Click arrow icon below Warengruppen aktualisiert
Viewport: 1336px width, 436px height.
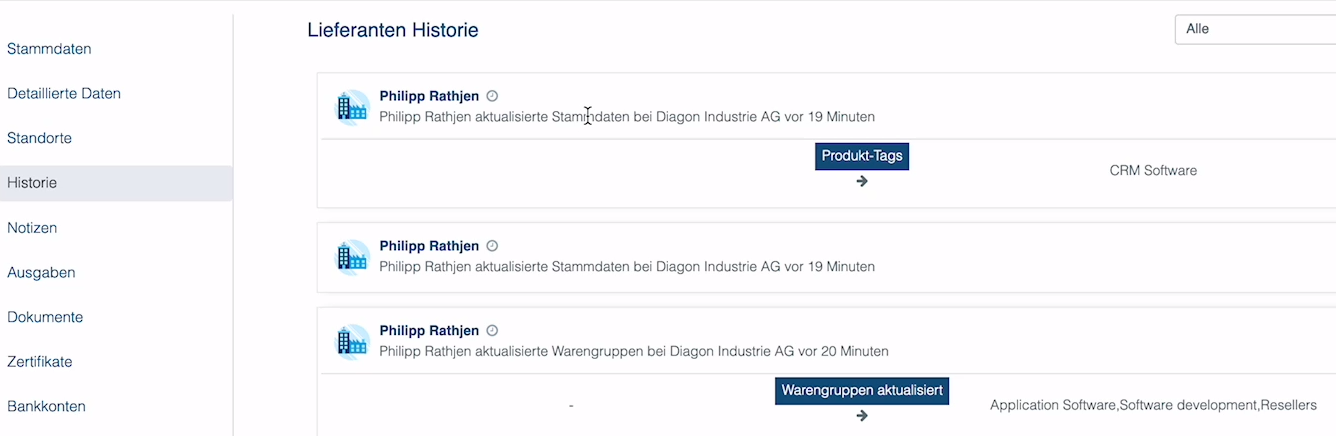pyautogui.click(x=862, y=415)
